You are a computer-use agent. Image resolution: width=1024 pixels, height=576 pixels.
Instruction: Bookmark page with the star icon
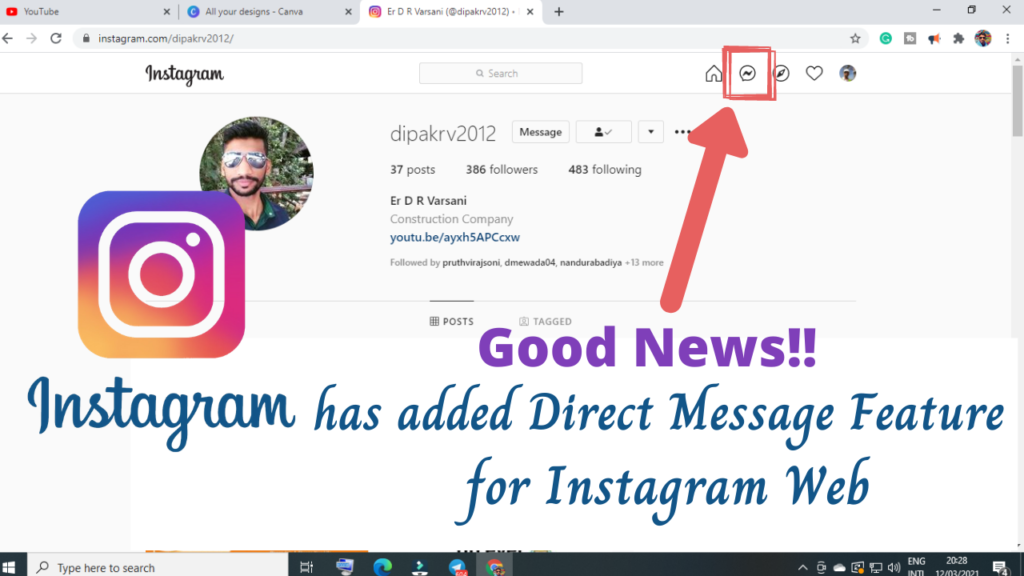point(855,39)
